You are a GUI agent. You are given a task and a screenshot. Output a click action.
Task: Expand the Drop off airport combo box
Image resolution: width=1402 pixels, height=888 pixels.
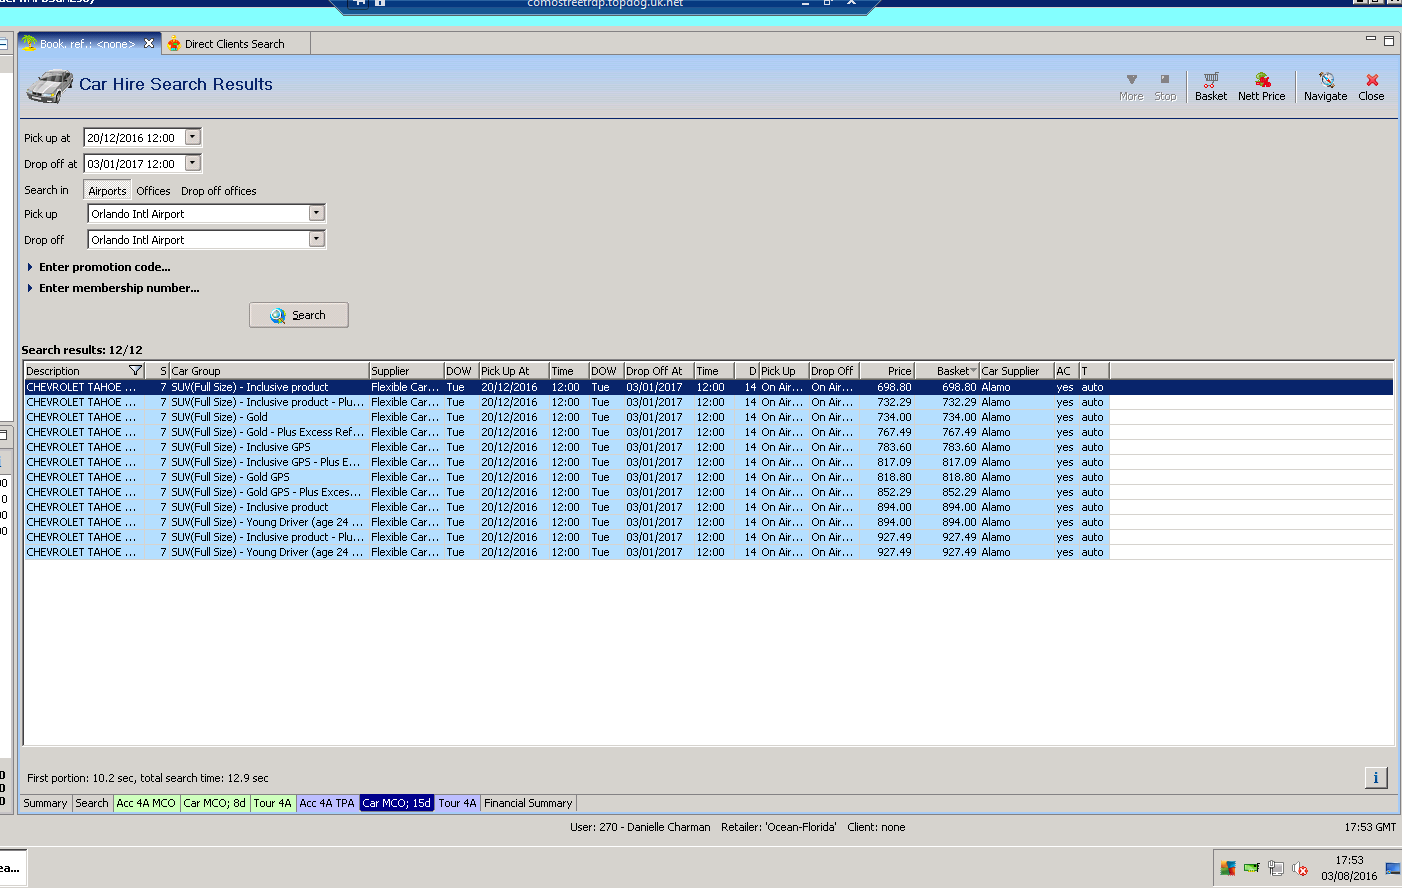coord(316,239)
